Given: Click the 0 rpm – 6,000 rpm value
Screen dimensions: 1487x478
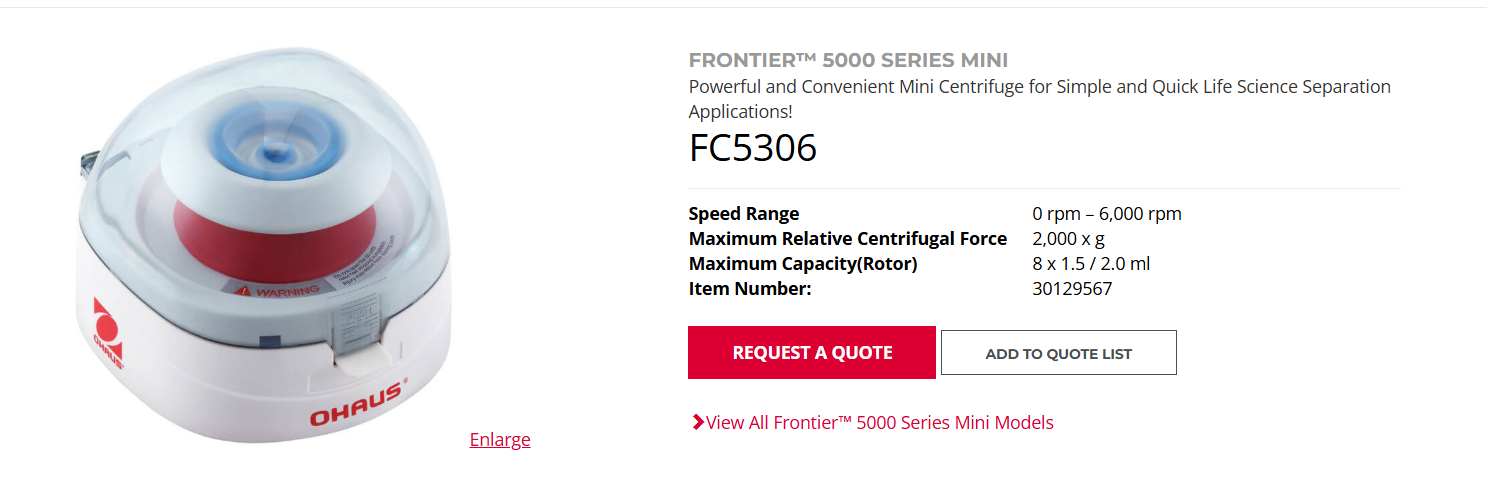Looking at the screenshot, I should pos(1106,213).
